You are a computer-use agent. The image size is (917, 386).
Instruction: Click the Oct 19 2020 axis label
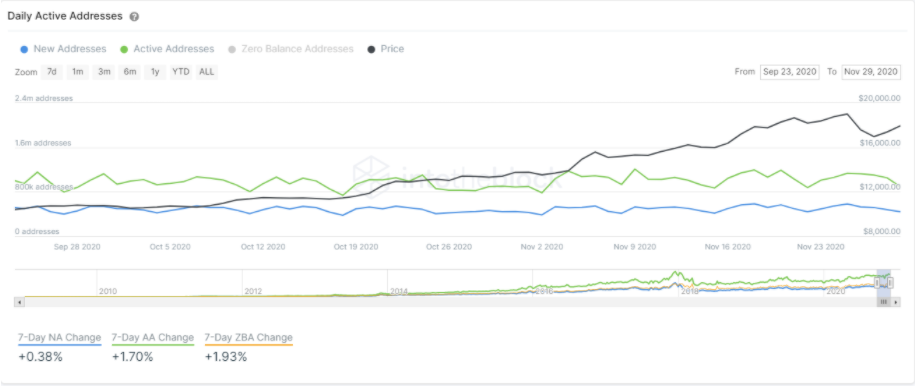[356, 247]
